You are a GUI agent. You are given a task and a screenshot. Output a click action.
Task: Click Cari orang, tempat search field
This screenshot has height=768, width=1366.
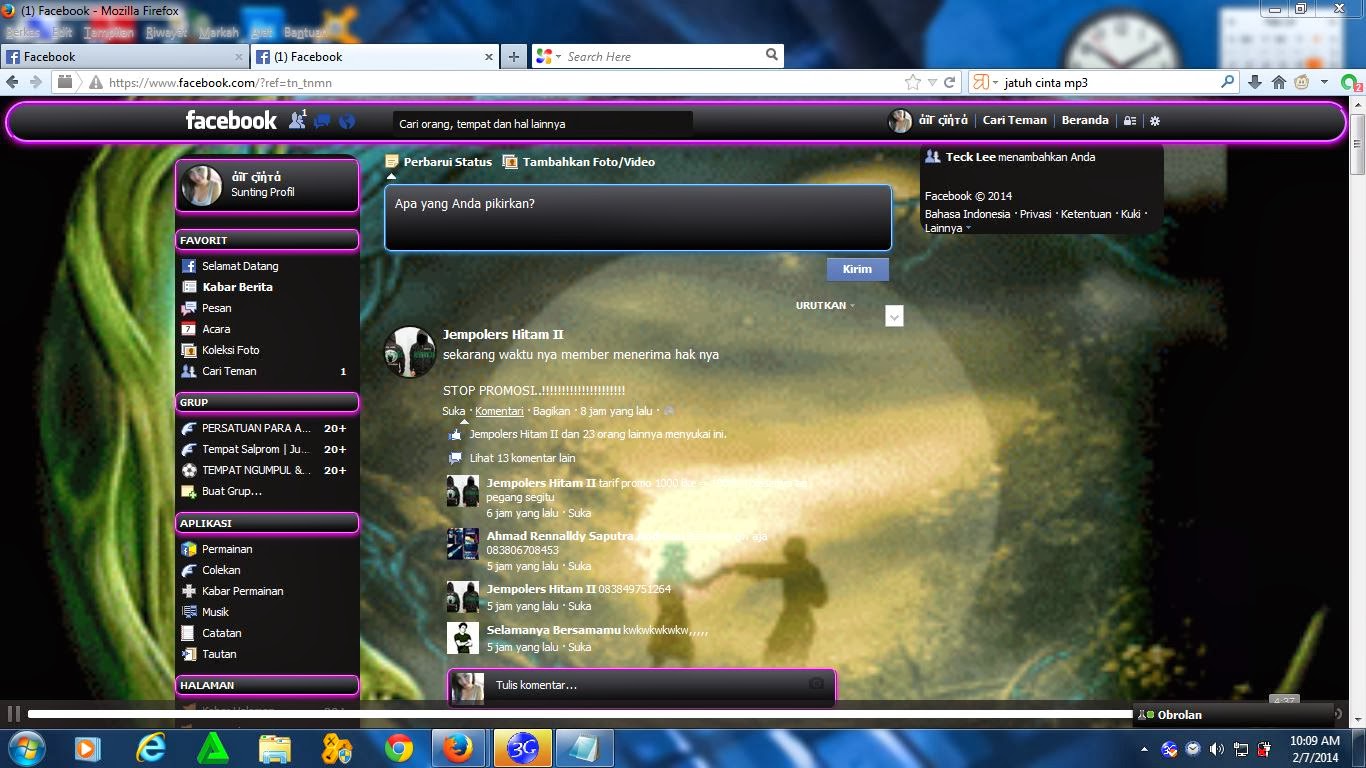coord(543,124)
